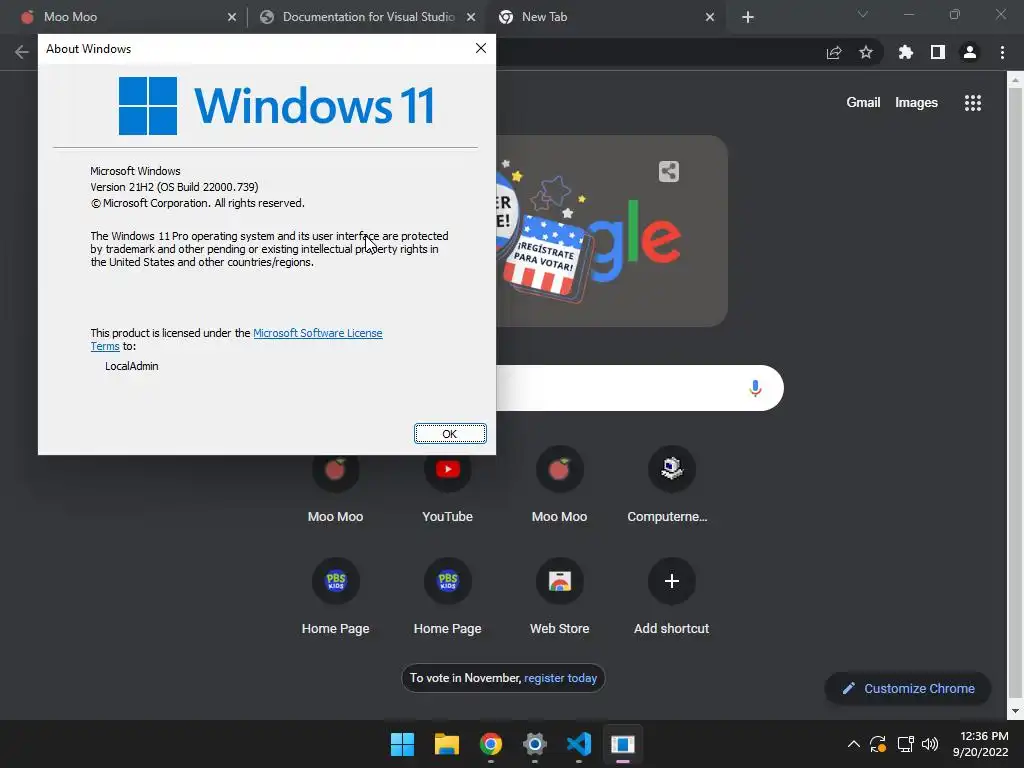The width and height of the screenshot is (1024, 768).
Task: Click OK in About Windows dialog
Action: point(450,434)
